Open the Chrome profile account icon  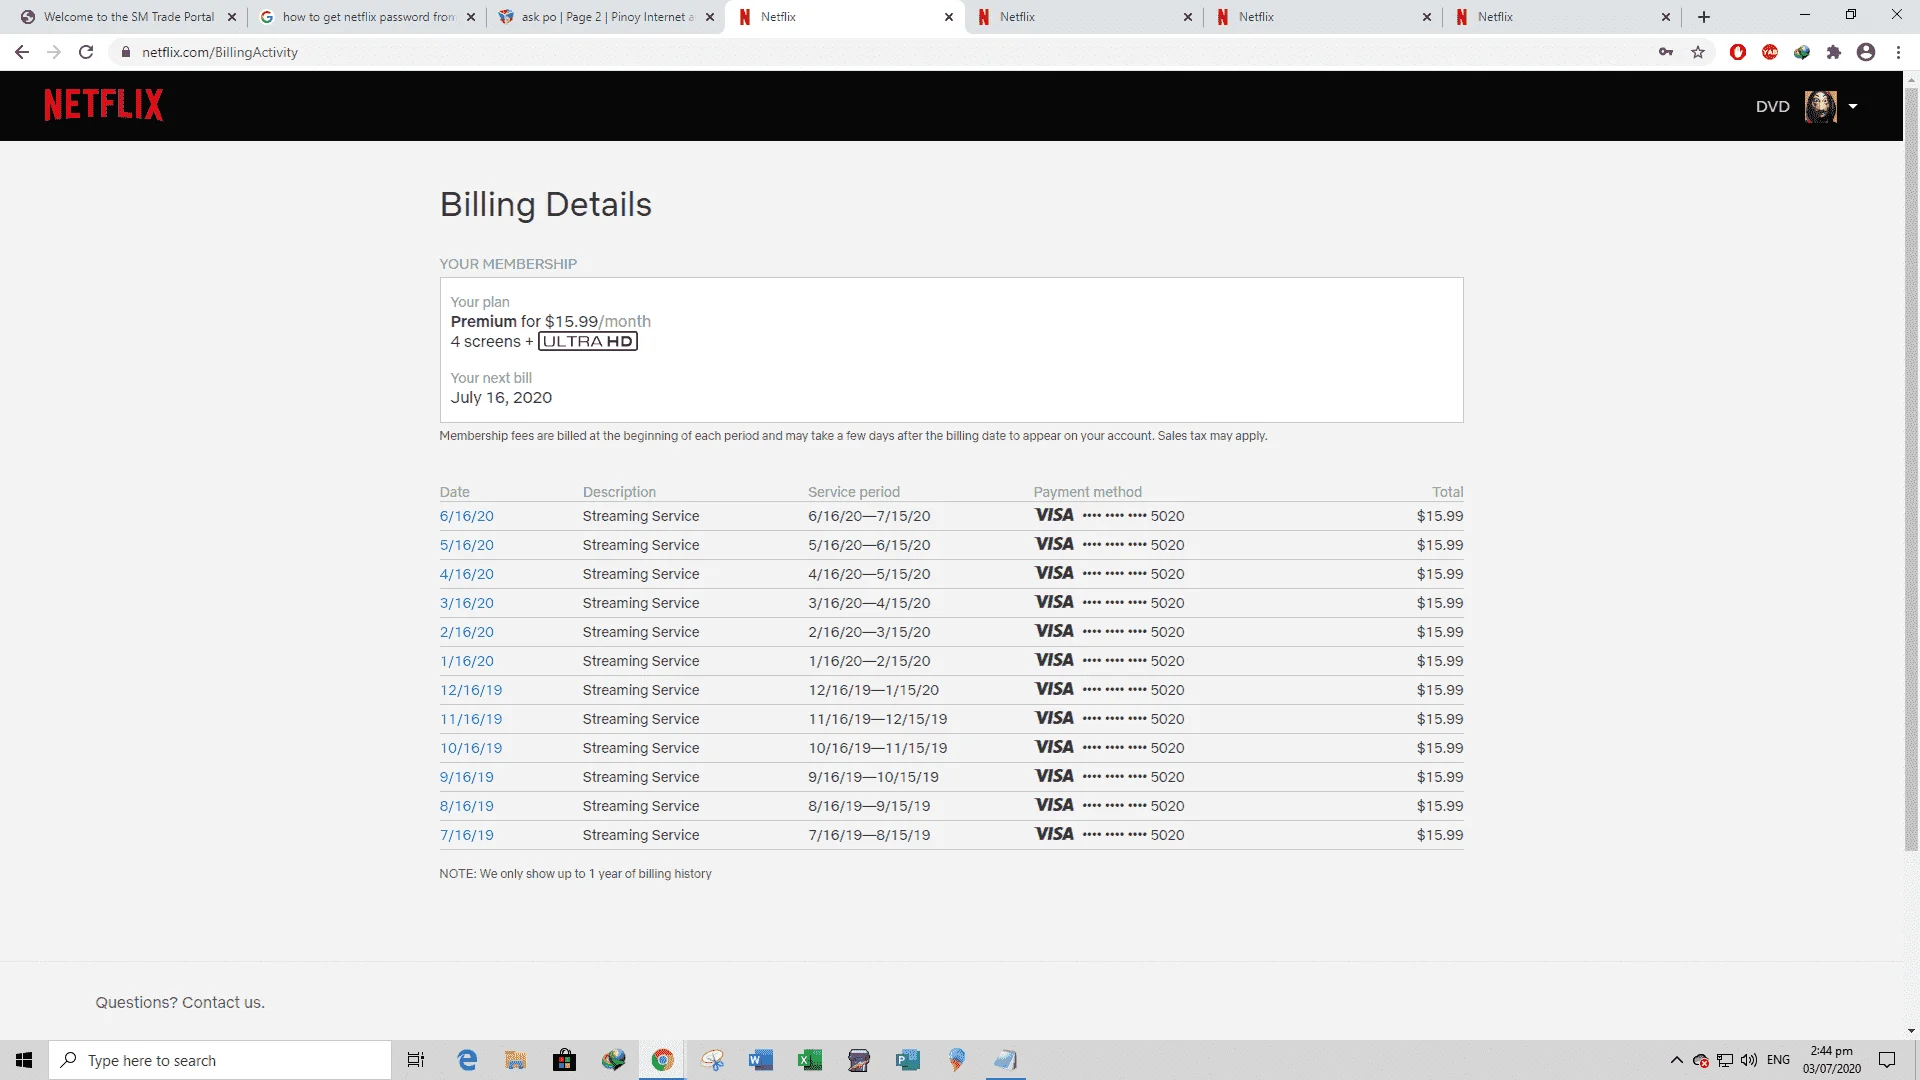1866,52
